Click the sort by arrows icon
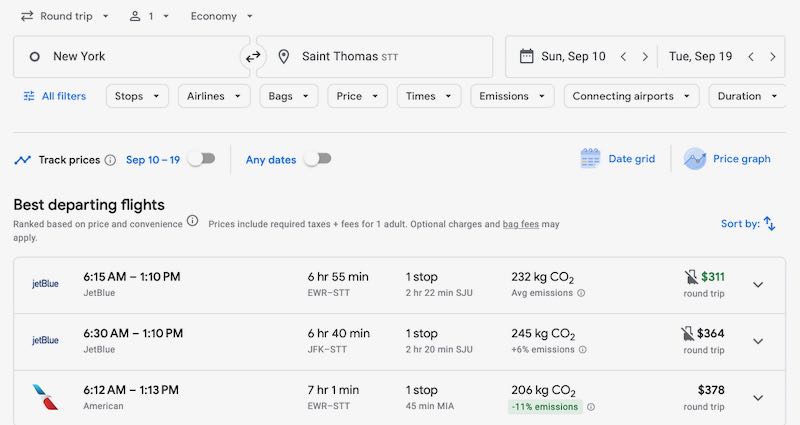The width and height of the screenshot is (800, 425). click(x=769, y=224)
